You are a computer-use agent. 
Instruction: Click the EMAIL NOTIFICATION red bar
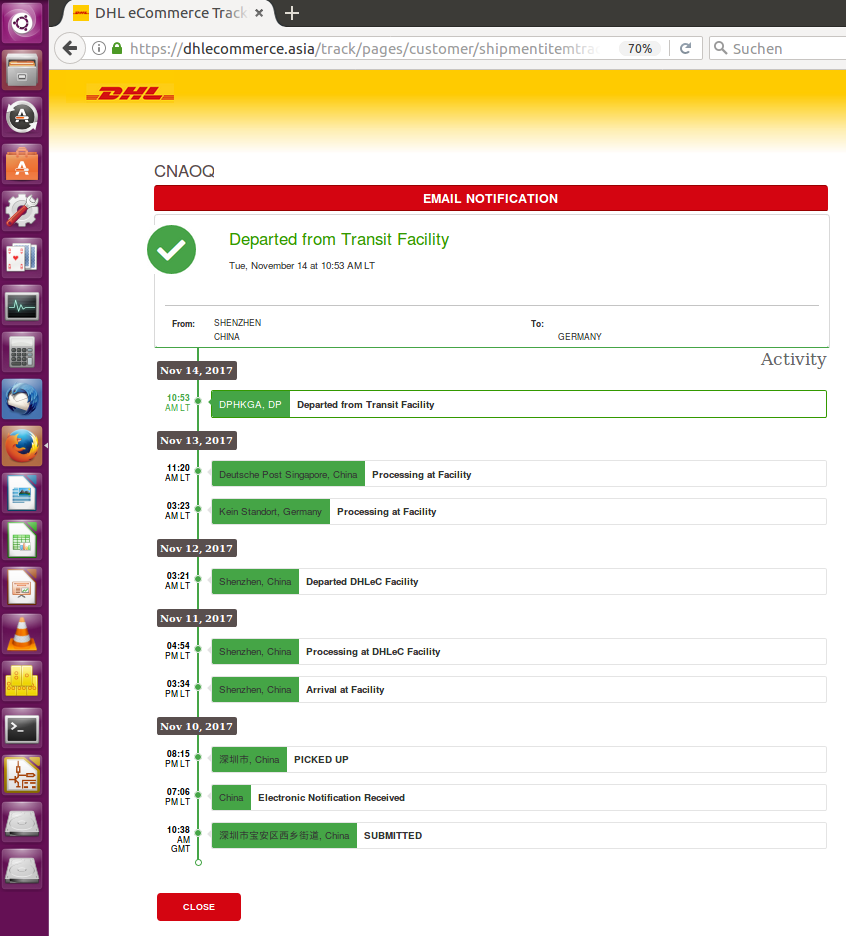pyautogui.click(x=491, y=198)
